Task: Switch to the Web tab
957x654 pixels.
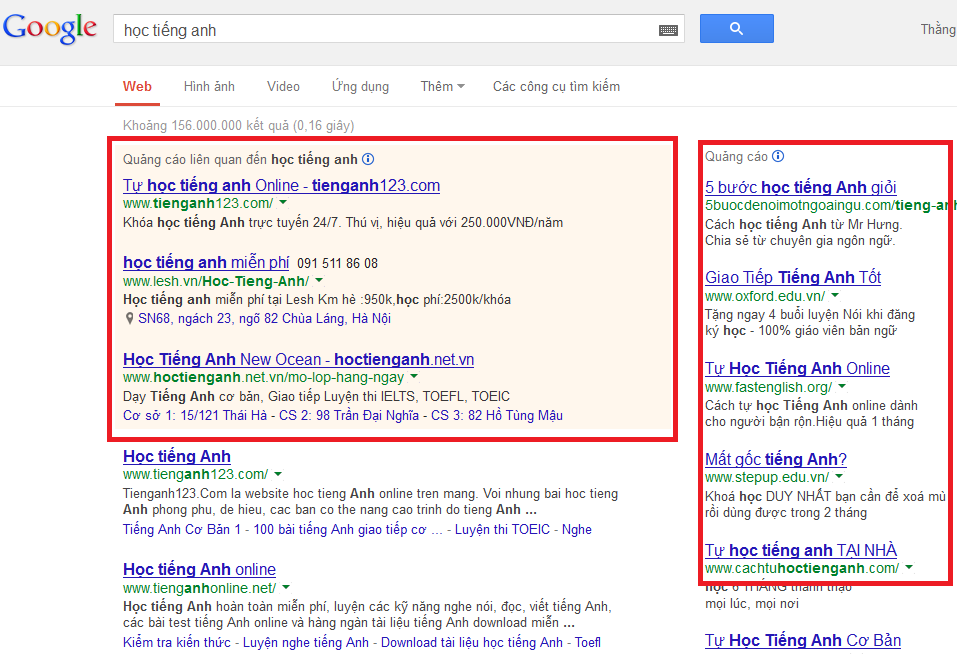Action: (x=137, y=87)
